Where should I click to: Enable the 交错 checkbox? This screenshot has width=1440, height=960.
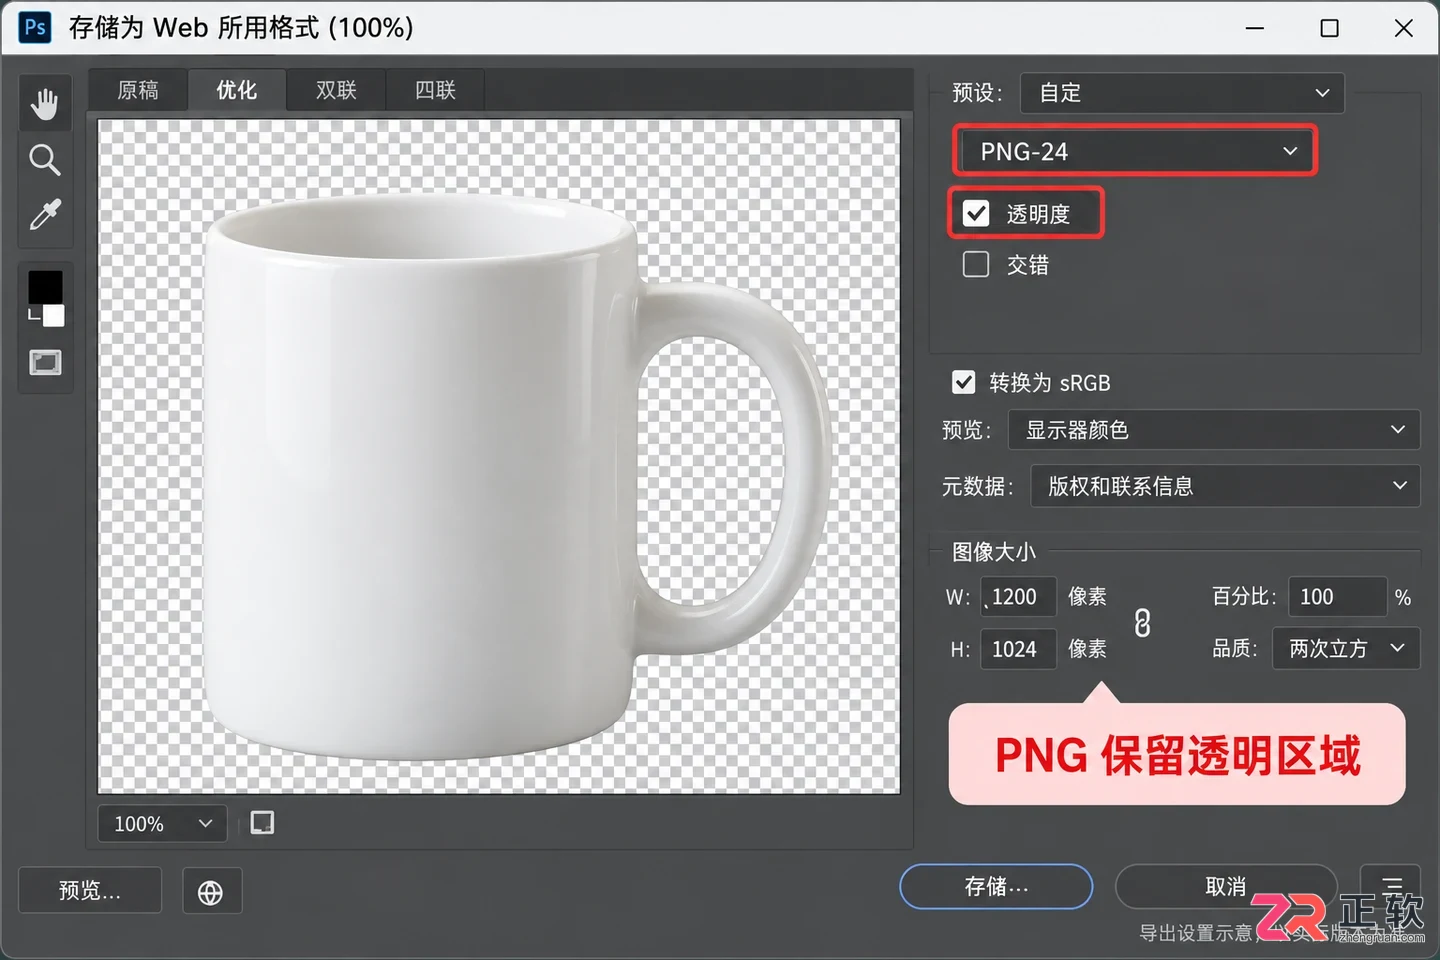[976, 264]
